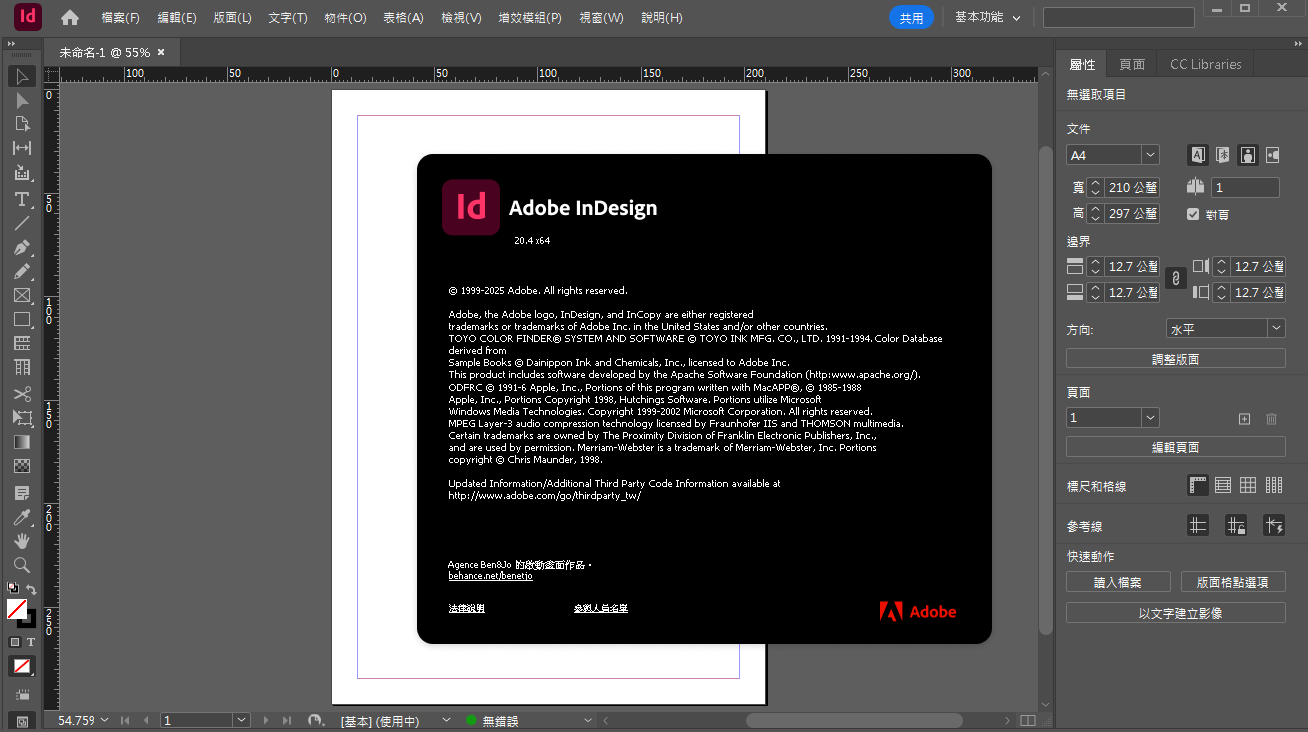Viewport: 1308px width, 732px height.
Task: Activate the Free Transform tool
Action: click(22, 418)
